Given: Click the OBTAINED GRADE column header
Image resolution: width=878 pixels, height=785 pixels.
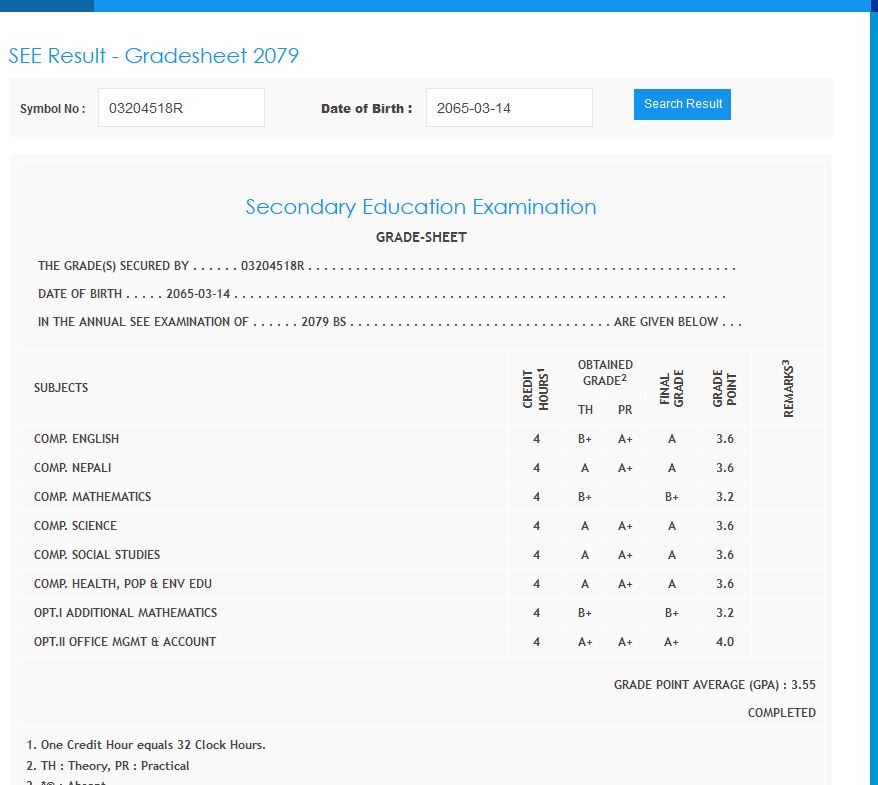Looking at the screenshot, I should coord(605,372).
